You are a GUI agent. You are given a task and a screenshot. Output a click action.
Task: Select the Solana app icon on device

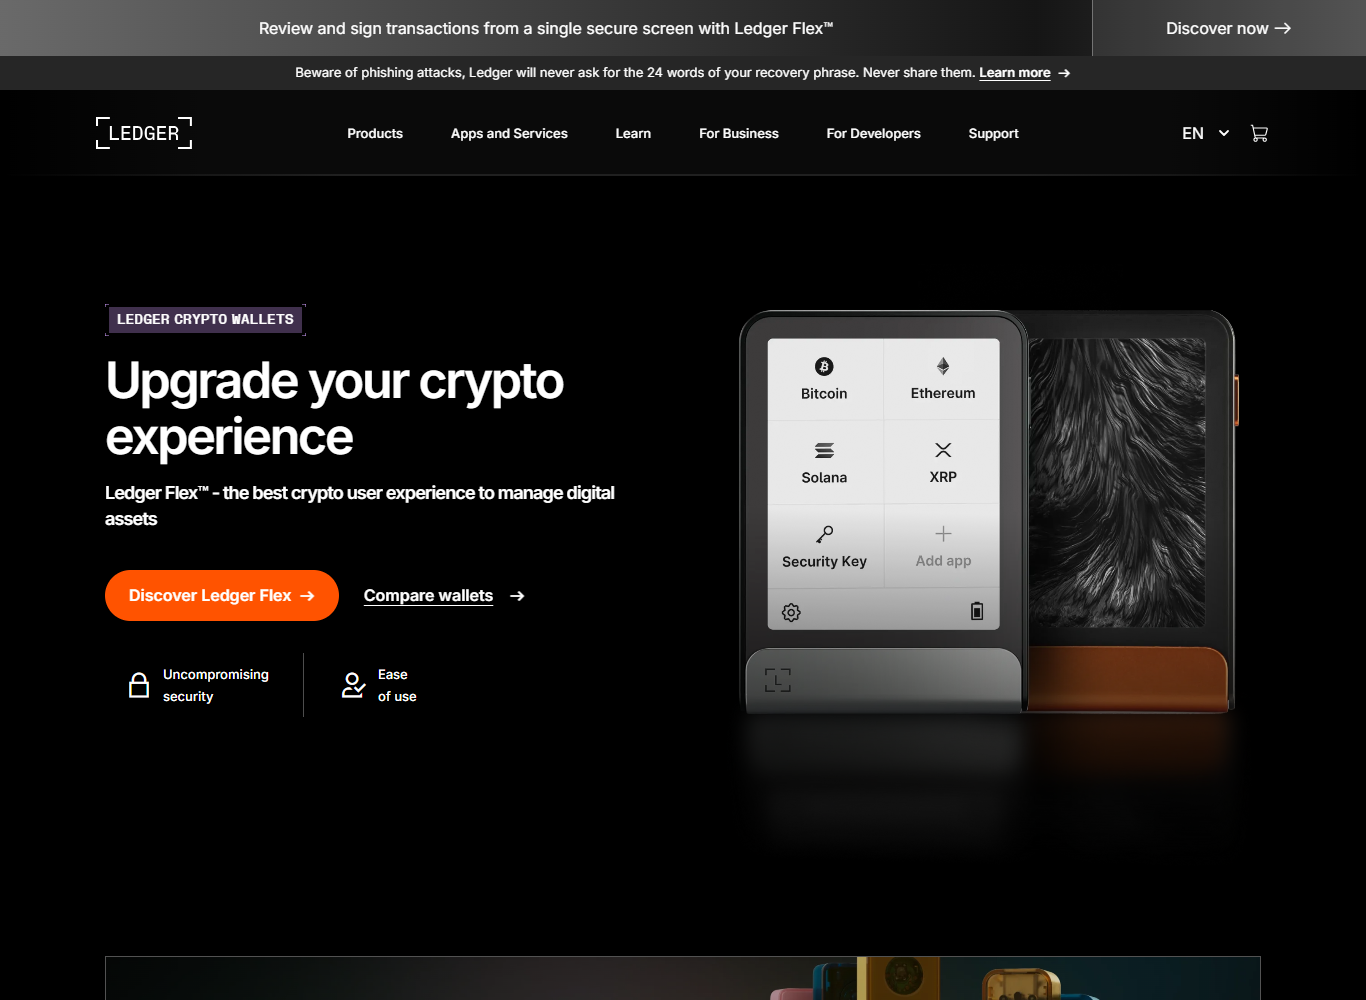tap(824, 450)
